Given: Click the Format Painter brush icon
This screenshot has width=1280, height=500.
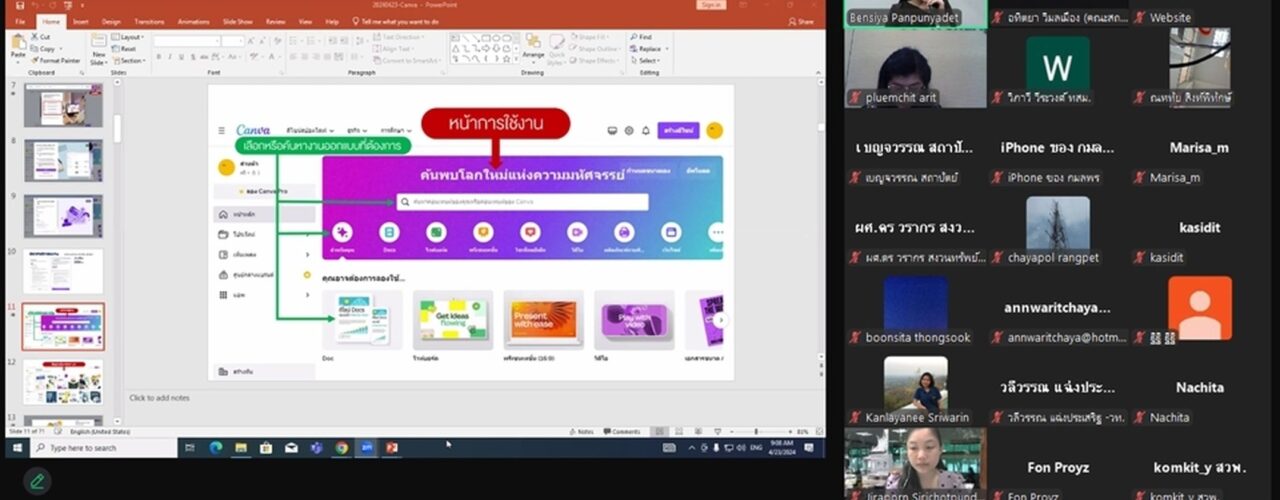Looking at the screenshot, I should [34, 60].
